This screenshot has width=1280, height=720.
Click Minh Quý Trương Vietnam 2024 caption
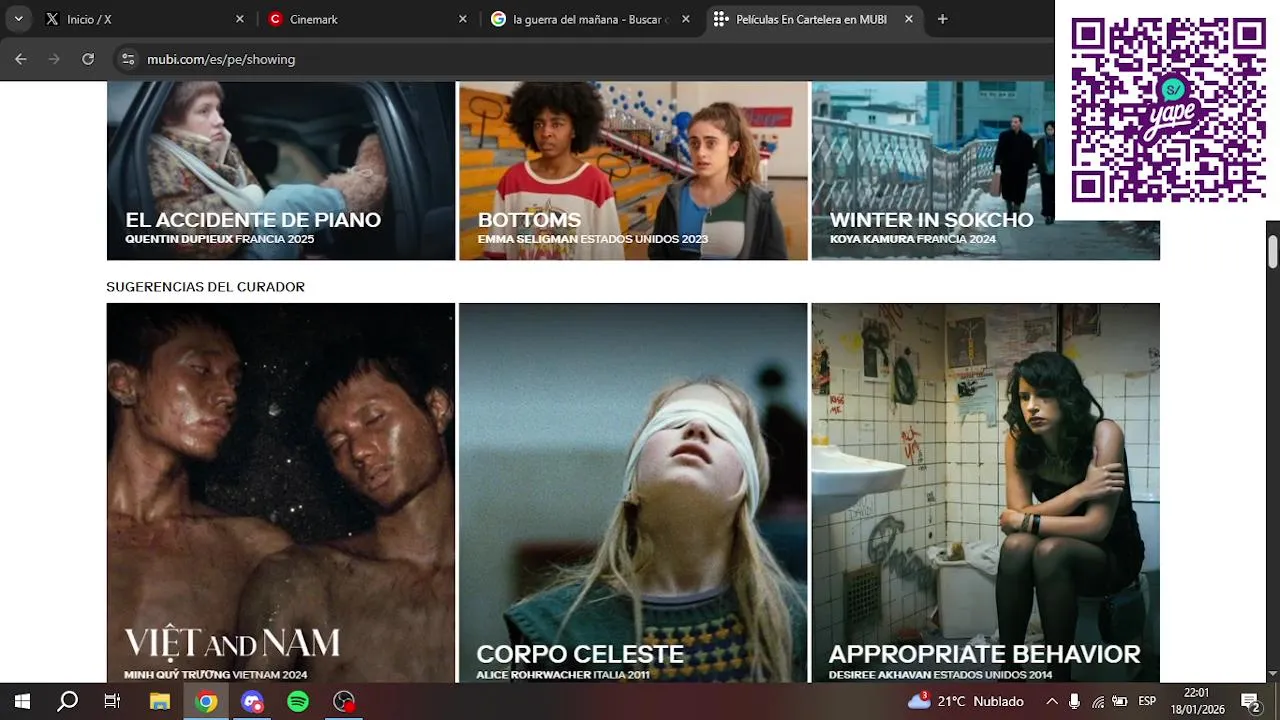[x=216, y=675]
